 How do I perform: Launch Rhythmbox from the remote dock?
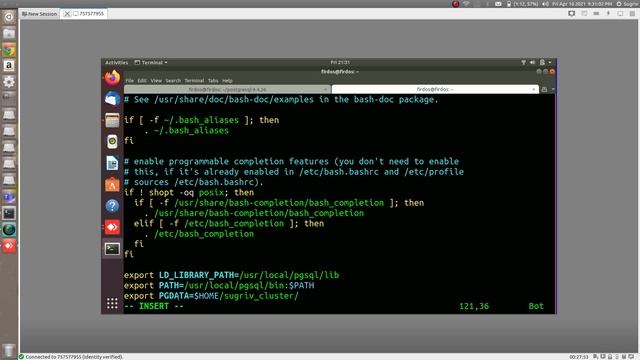pyautogui.click(x=112, y=142)
